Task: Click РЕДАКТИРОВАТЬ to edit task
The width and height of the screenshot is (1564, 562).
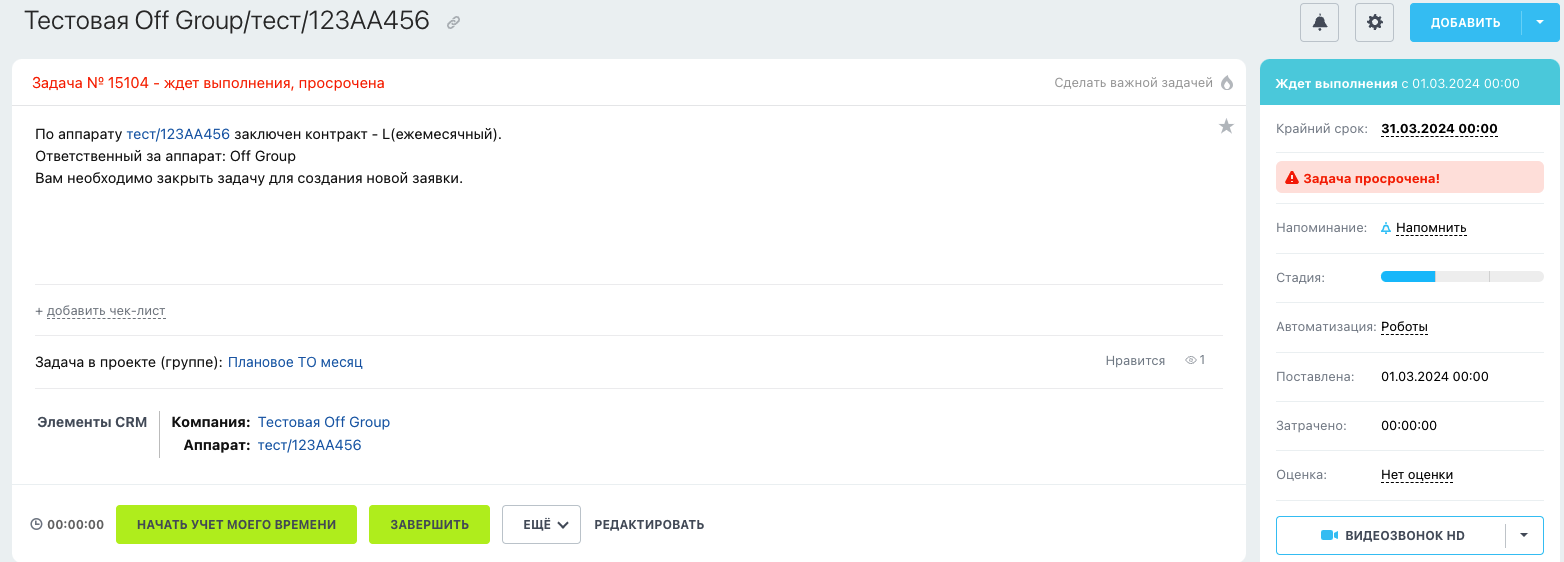Action: (649, 524)
